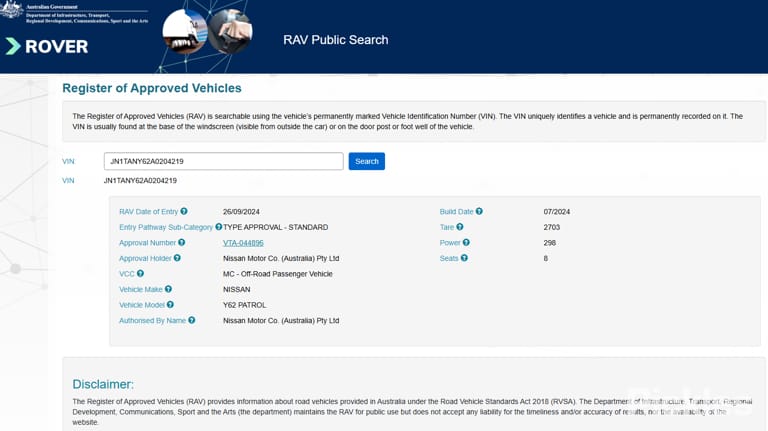Open help icon next to Vehicle Make
Screen dimensions: 768x431
[168, 289]
